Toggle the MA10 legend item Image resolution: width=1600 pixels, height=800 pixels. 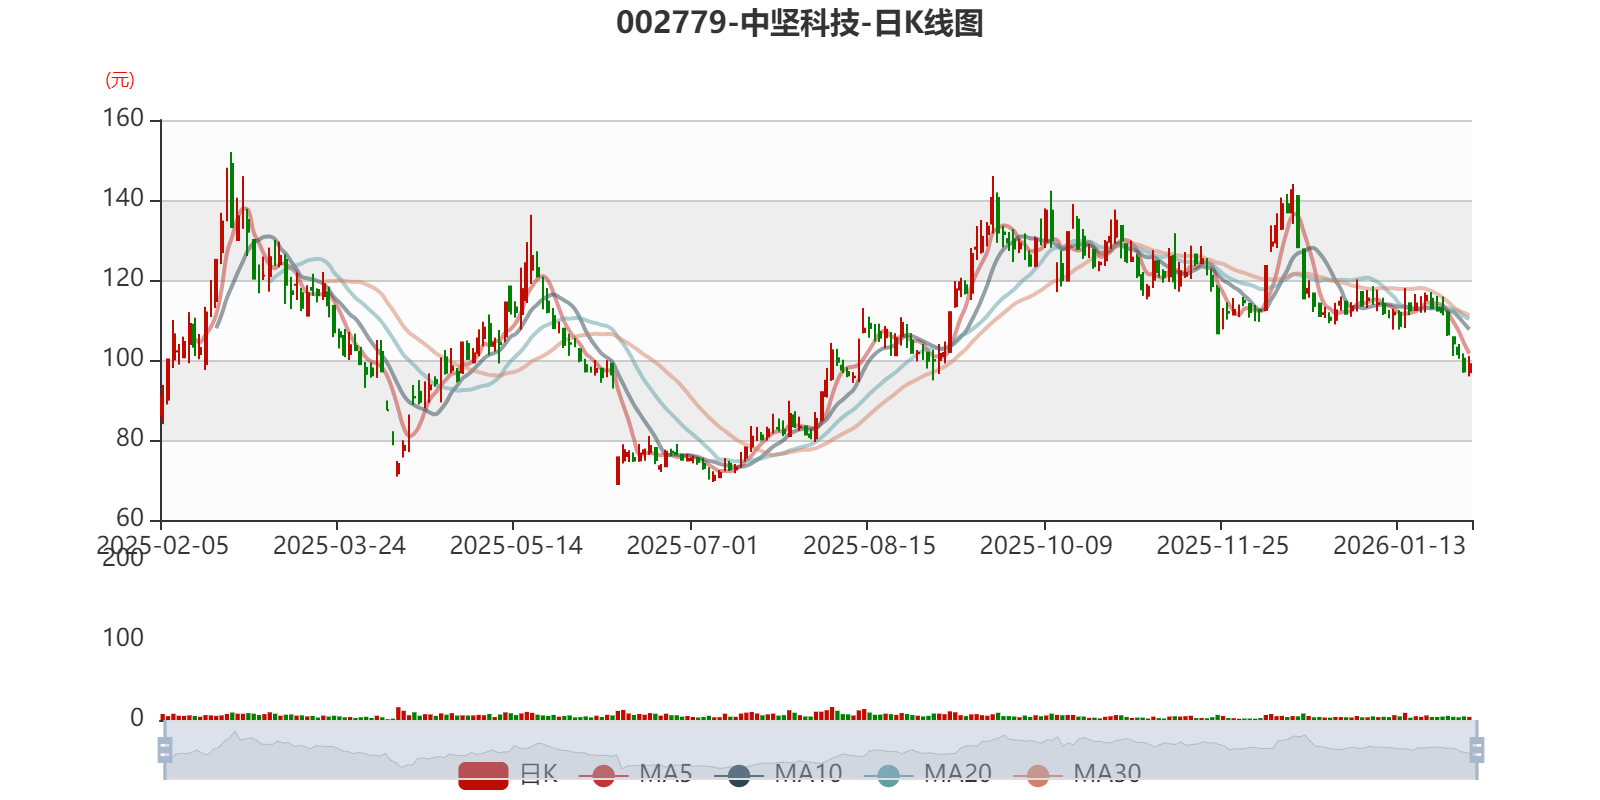[778, 774]
